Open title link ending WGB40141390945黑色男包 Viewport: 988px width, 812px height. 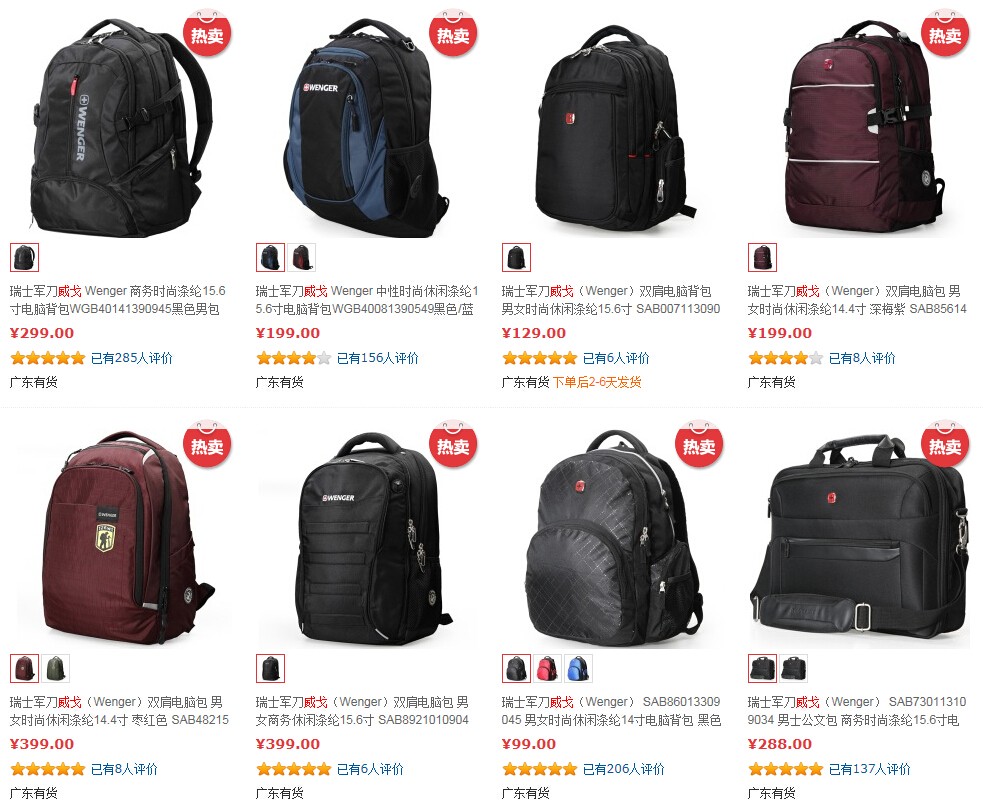[118, 300]
